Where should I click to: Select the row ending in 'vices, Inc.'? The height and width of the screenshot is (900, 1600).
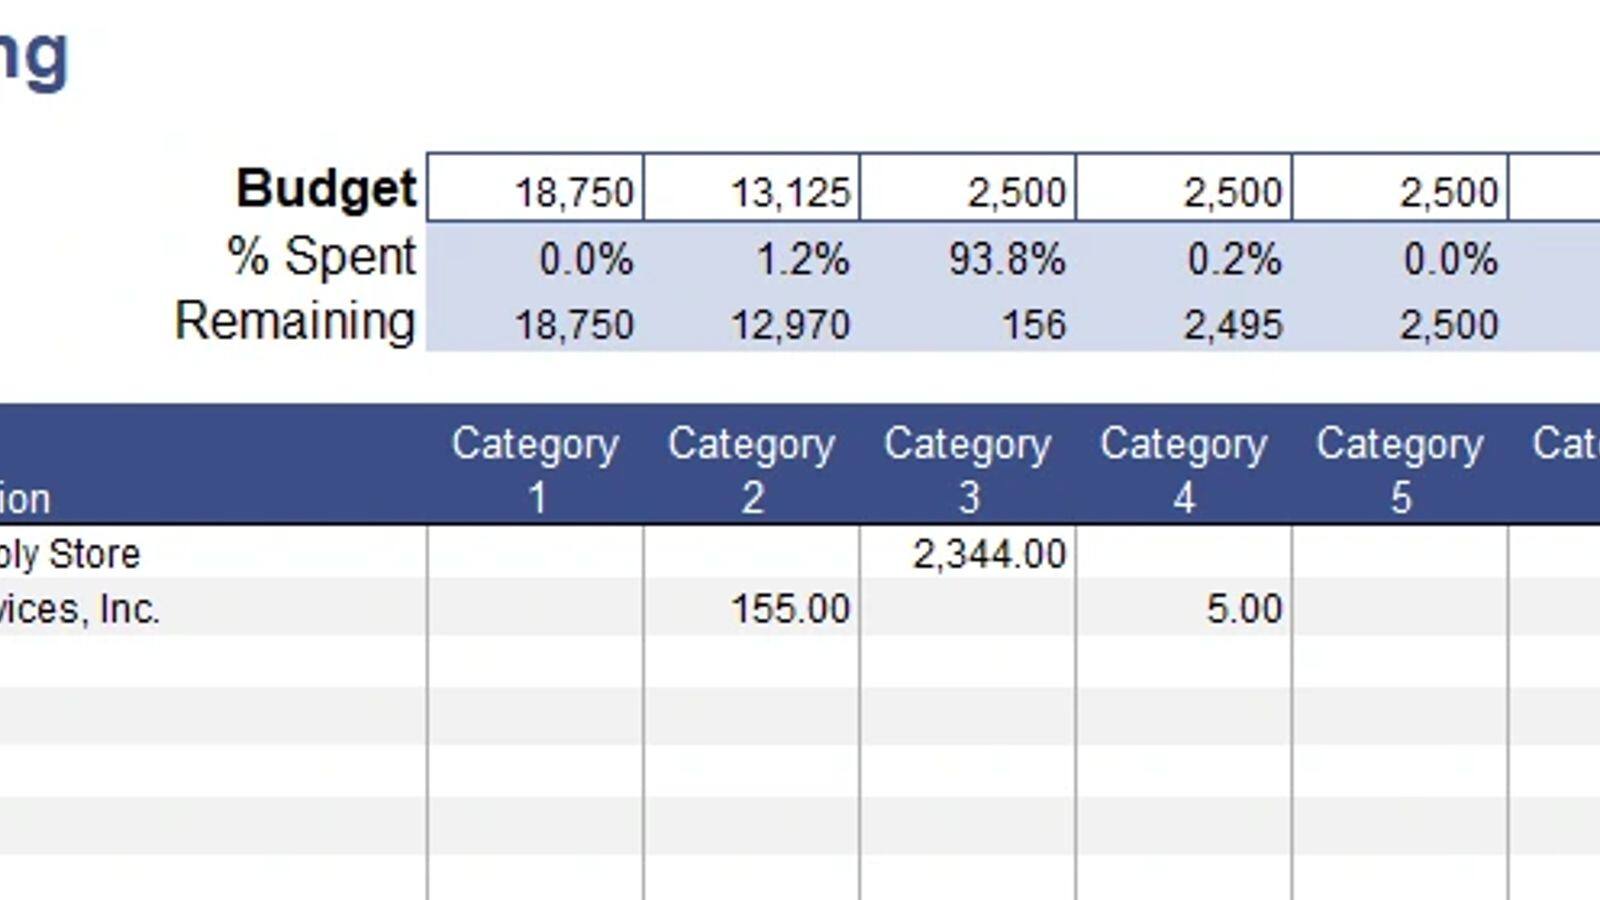pos(800,608)
